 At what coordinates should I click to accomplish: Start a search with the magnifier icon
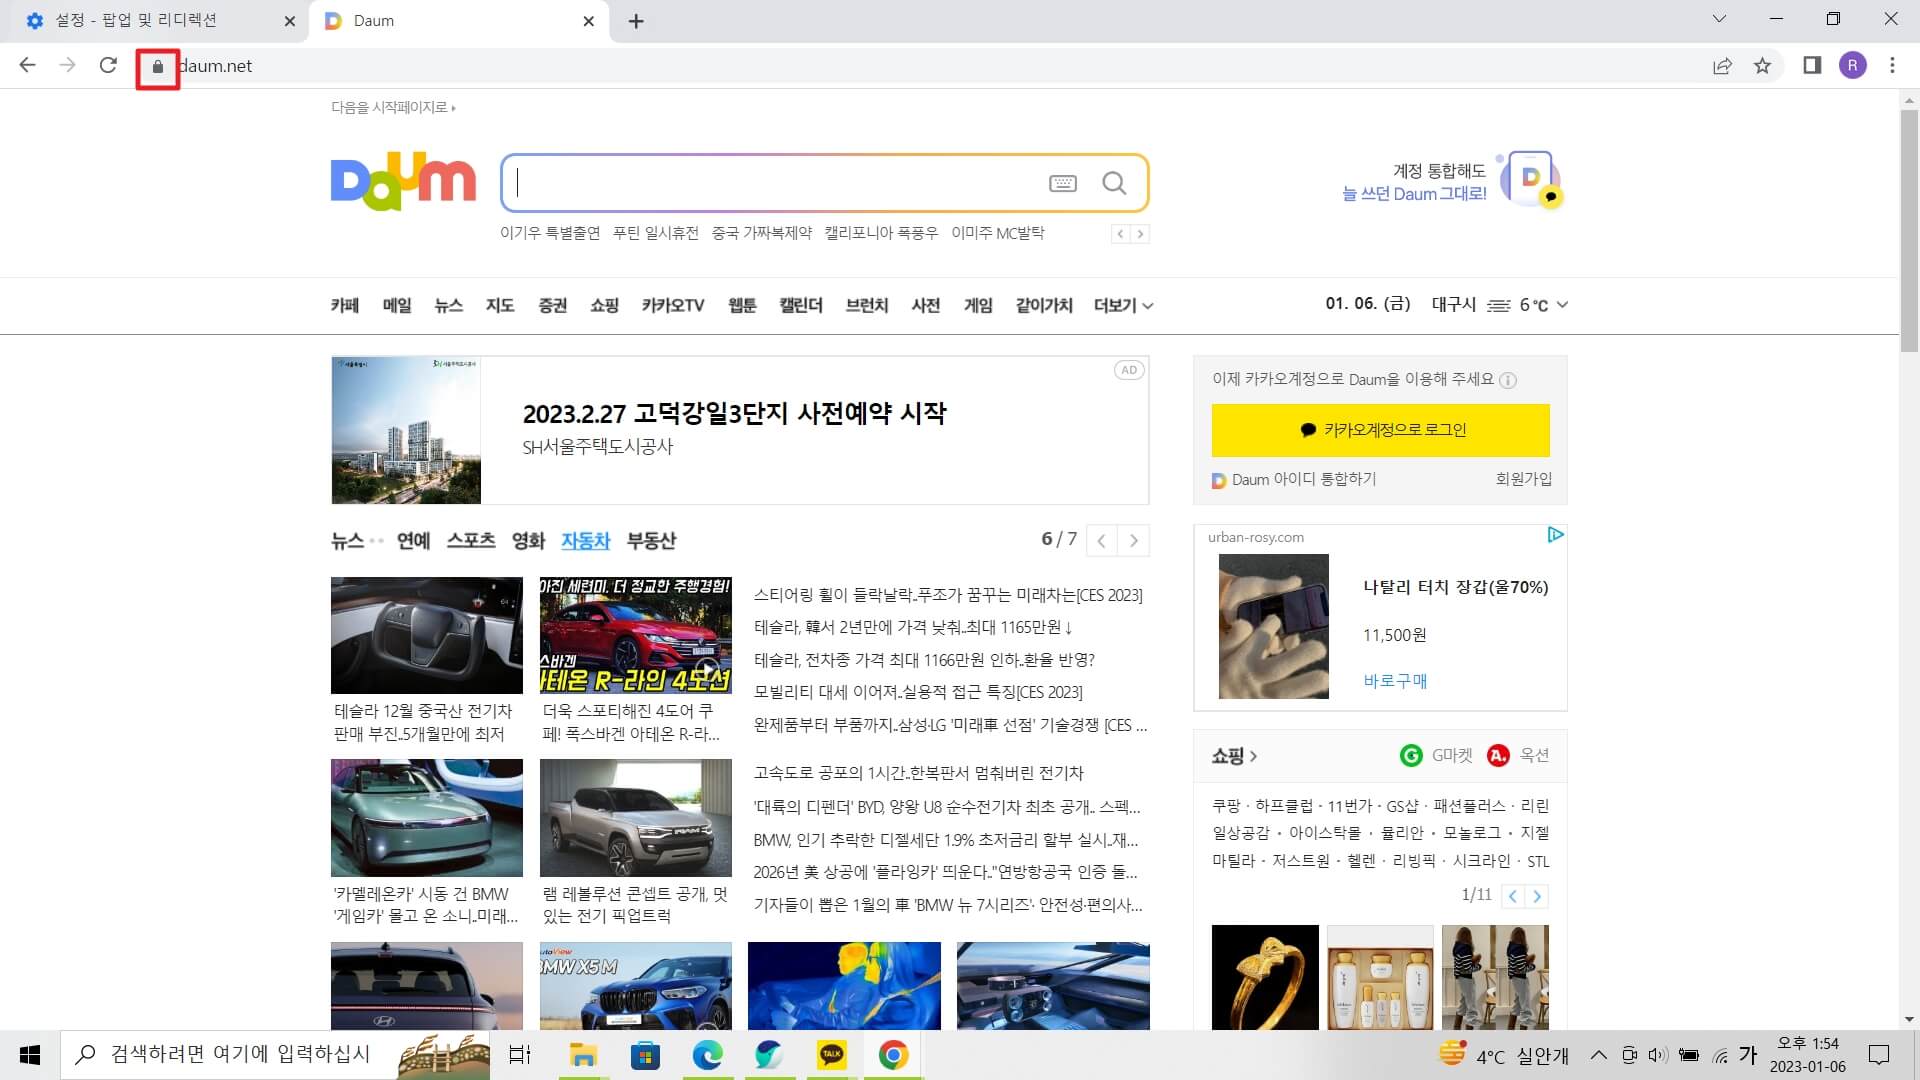[1115, 183]
